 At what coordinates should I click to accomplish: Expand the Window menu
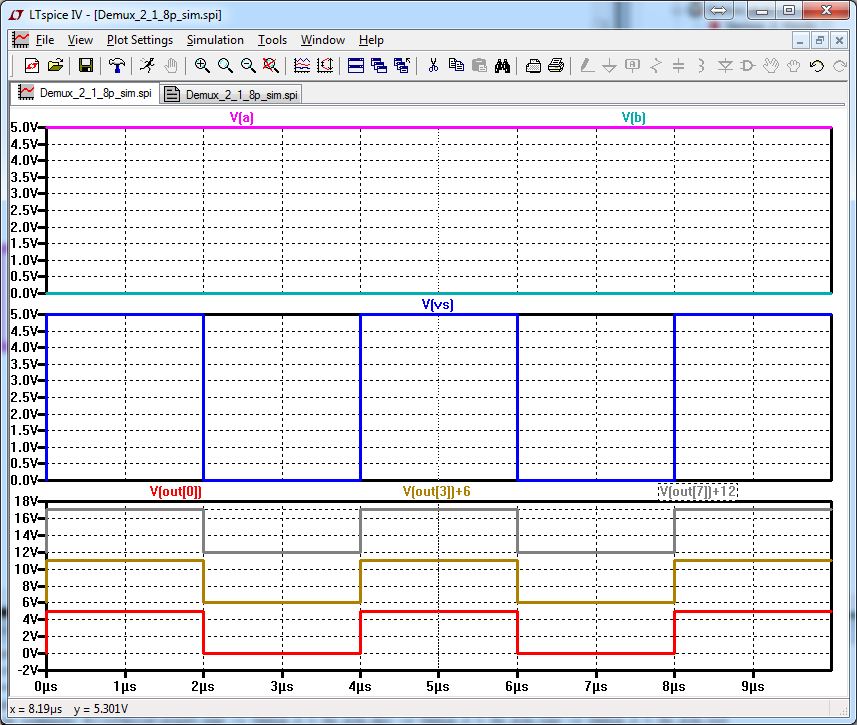[323, 40]
